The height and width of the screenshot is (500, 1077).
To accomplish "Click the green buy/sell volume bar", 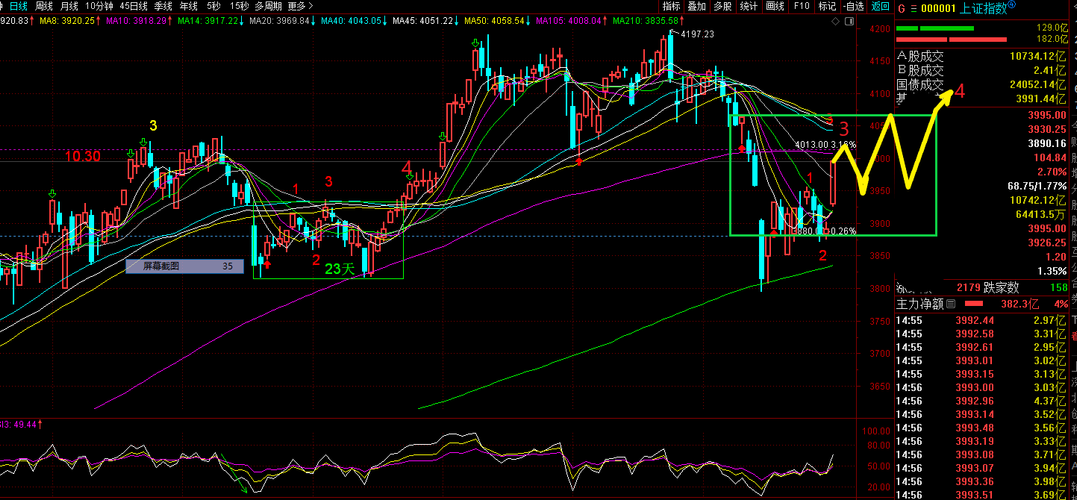I will tap(936, 28).
